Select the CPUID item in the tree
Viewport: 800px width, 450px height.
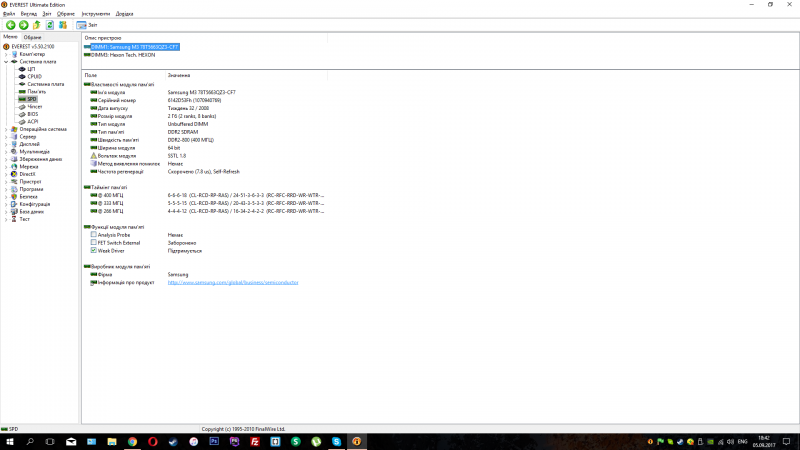coord(34,77)
